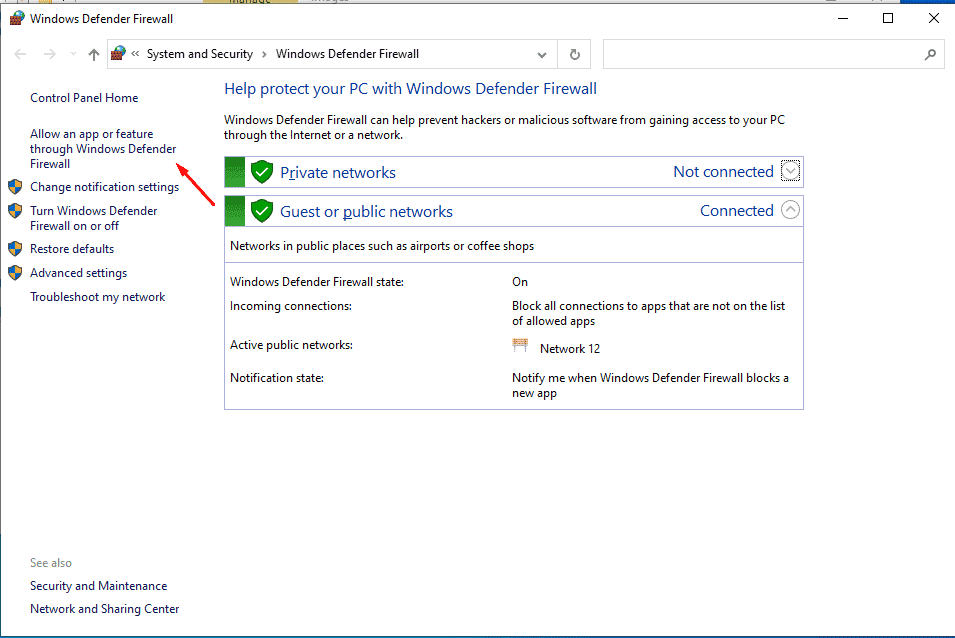955x638 pixels.
Task: Click the Network 12 network icon
Action: (520, 345)
